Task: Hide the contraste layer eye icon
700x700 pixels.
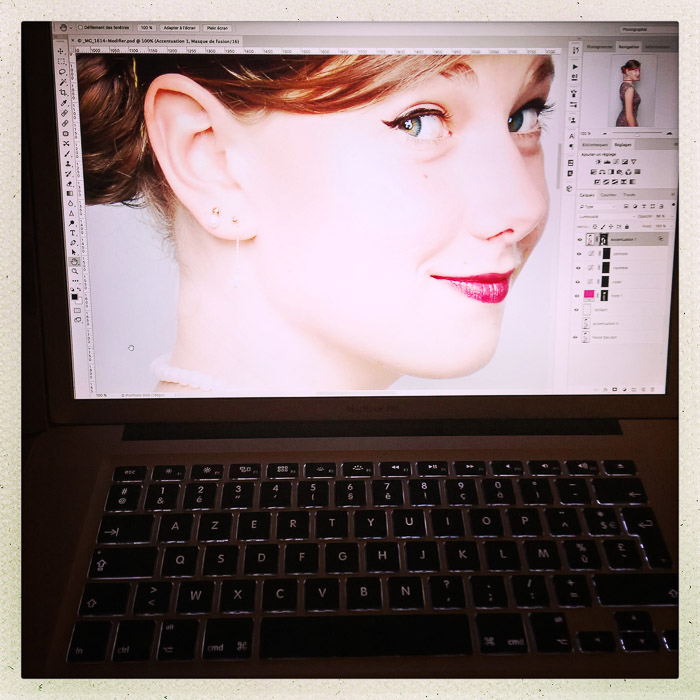Action: pyautogui.click(x=579, y=254)
